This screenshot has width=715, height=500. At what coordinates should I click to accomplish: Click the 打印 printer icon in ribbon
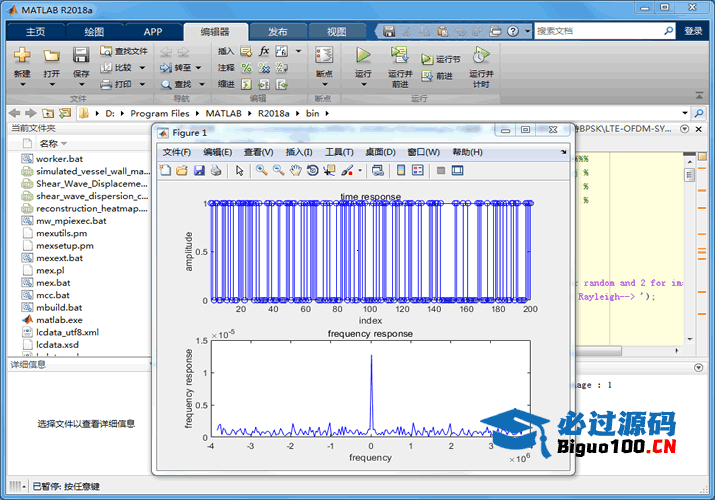pos(106,84)
